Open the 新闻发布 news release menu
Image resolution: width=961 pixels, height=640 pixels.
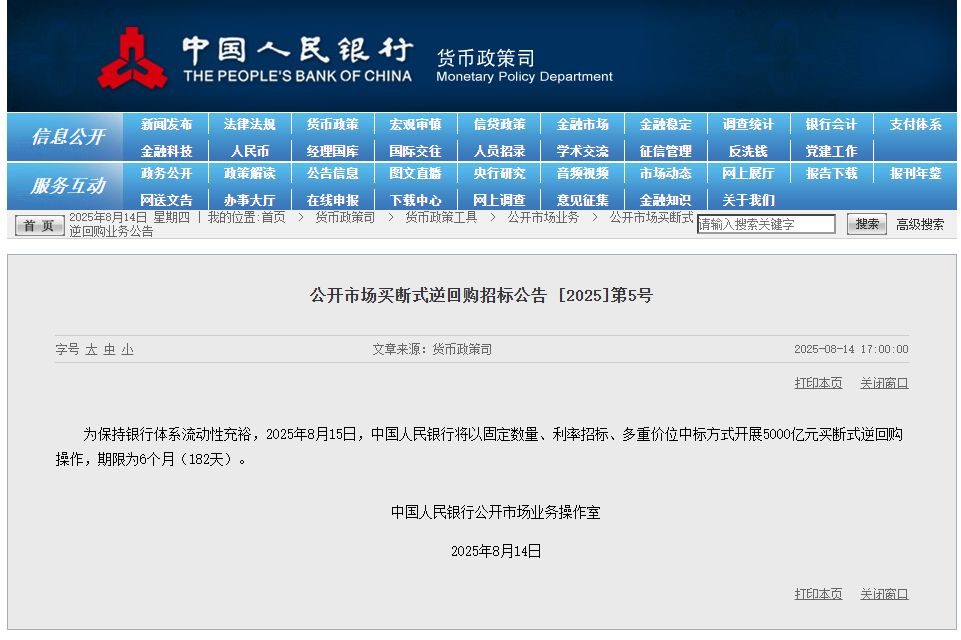coord(166,122)
